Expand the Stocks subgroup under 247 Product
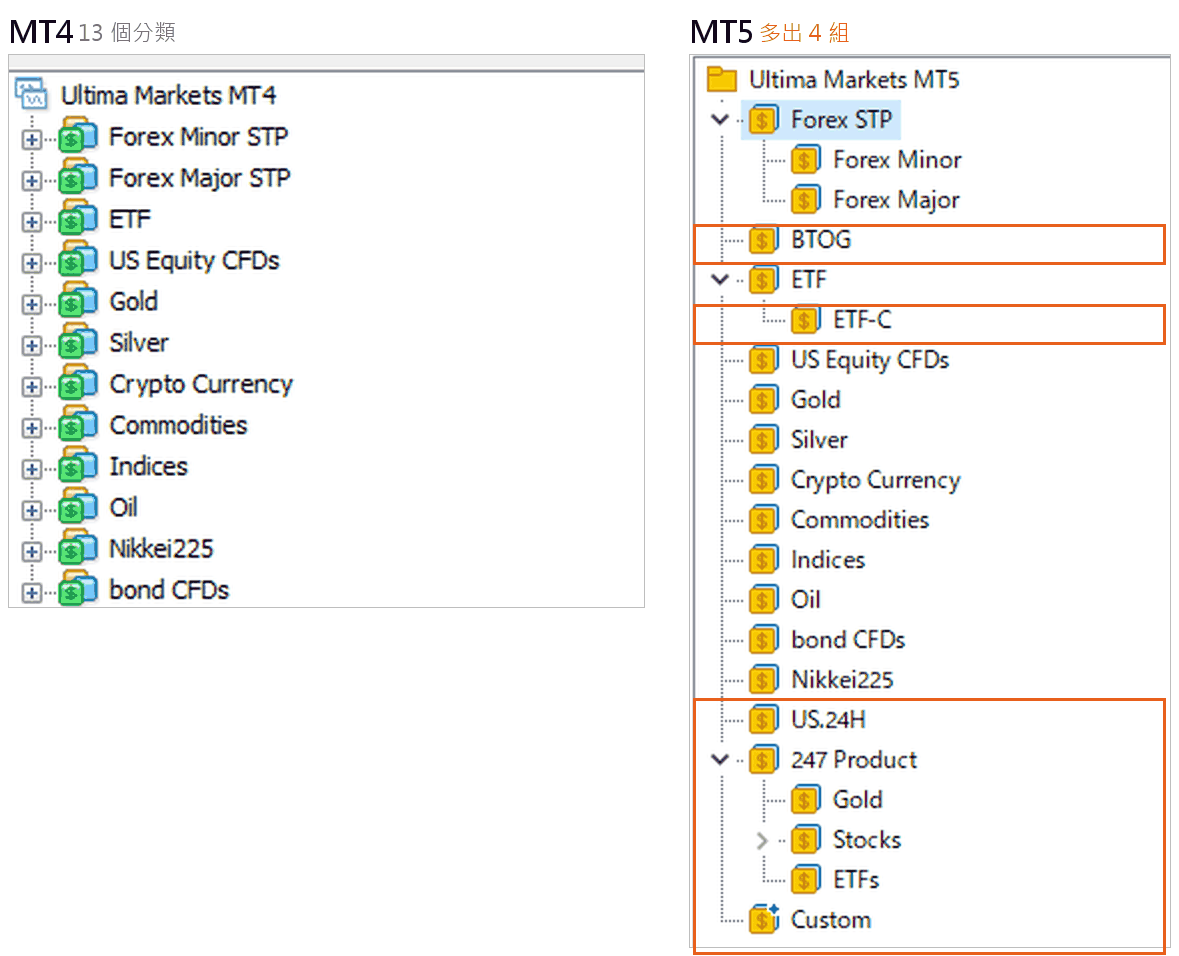Screen dimensions: 1179x956 (762, 840)
